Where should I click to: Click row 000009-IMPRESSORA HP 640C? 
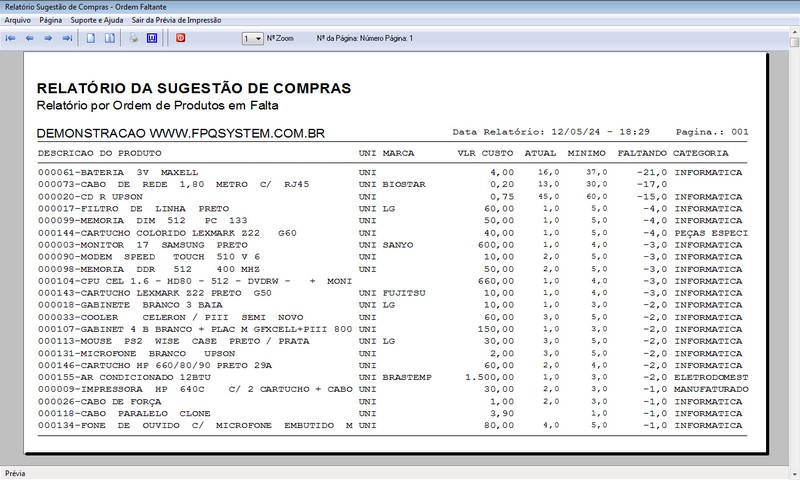tap(392, 390)
